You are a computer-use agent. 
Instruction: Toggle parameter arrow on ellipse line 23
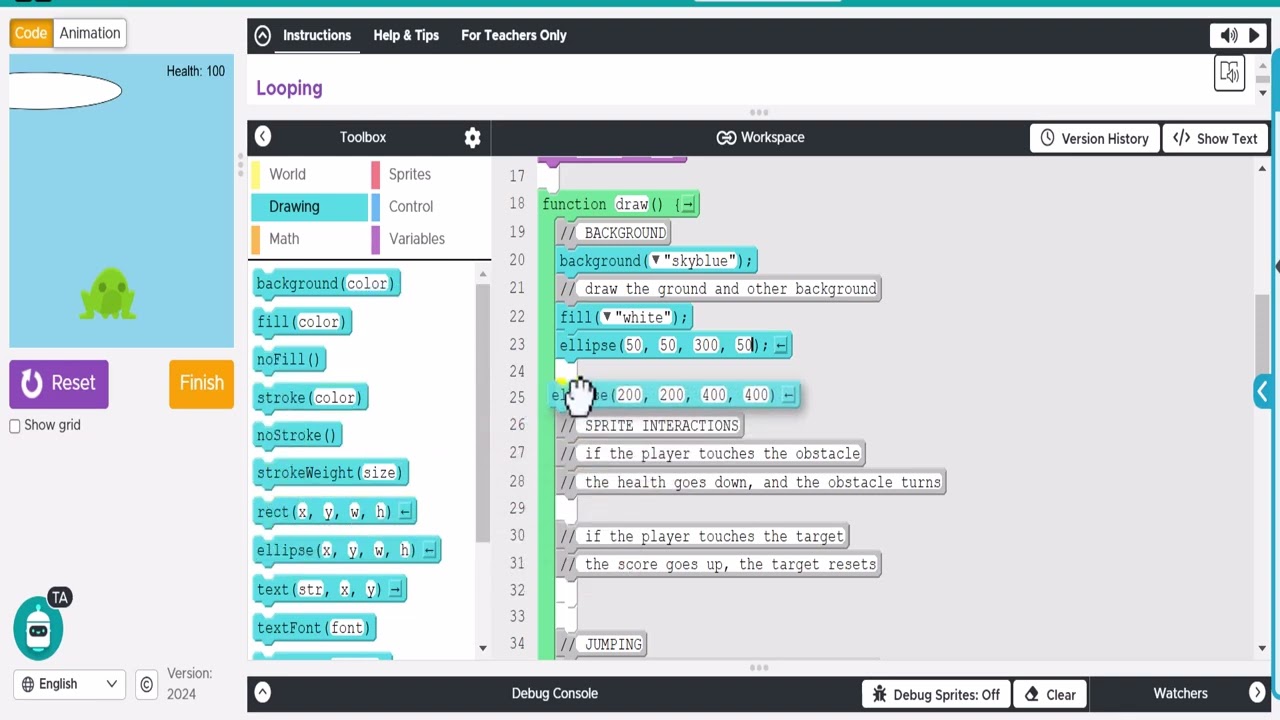pos(781,346)
